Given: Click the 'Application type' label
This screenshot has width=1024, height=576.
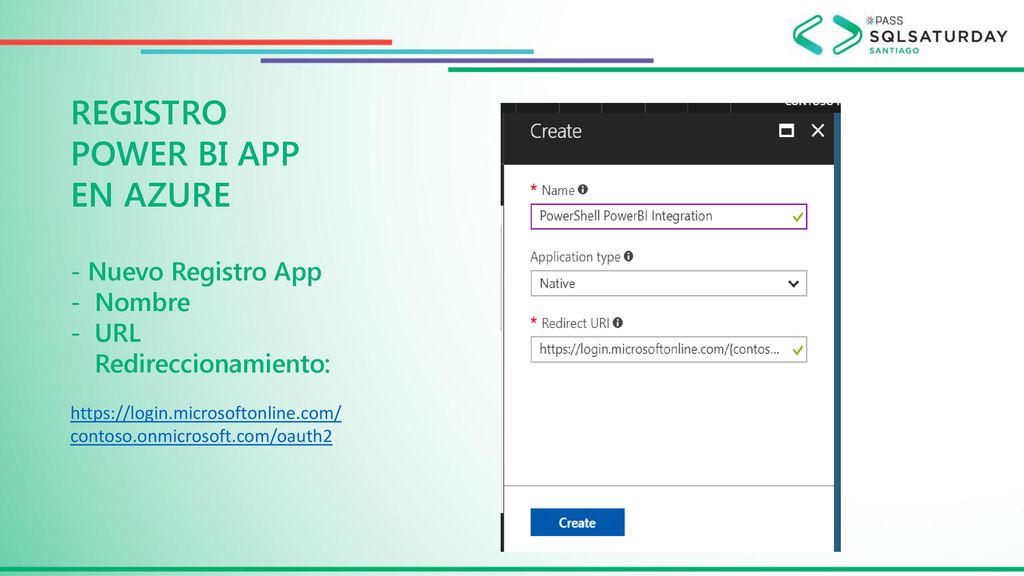Looking at the screenshot, I should 575,257.
